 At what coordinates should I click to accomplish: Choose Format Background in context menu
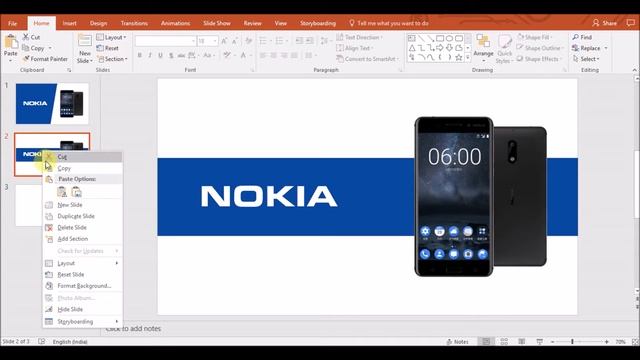point(82,286)
